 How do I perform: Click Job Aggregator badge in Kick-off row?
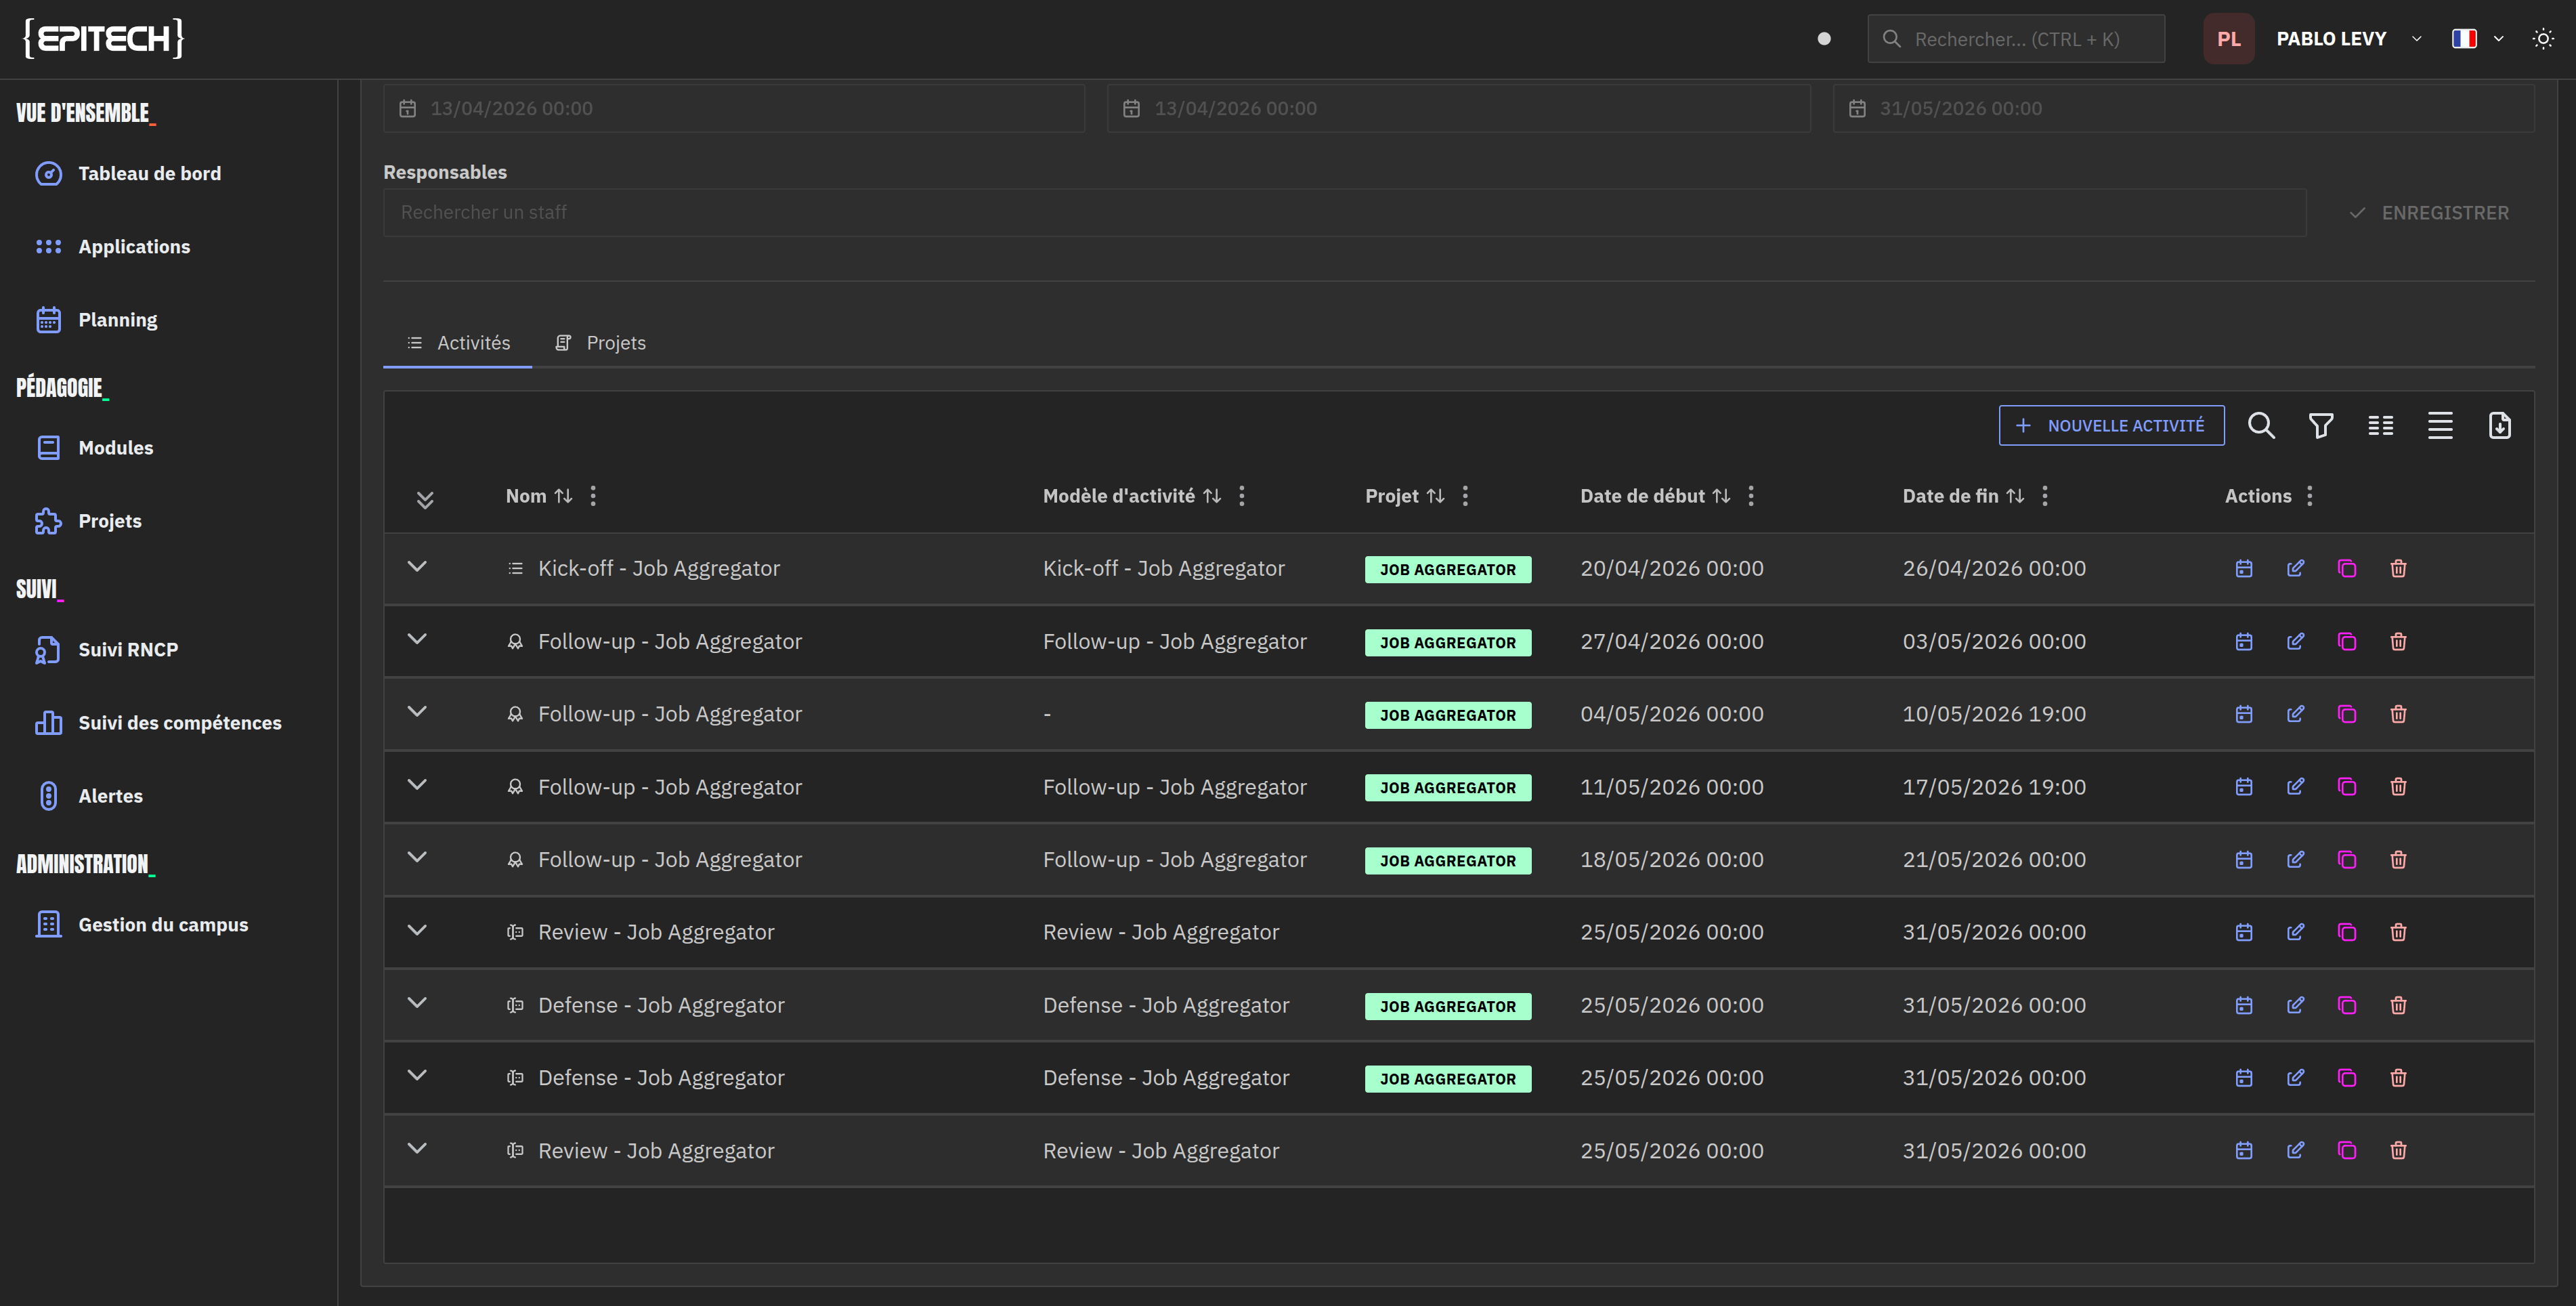coord(1447,570)
